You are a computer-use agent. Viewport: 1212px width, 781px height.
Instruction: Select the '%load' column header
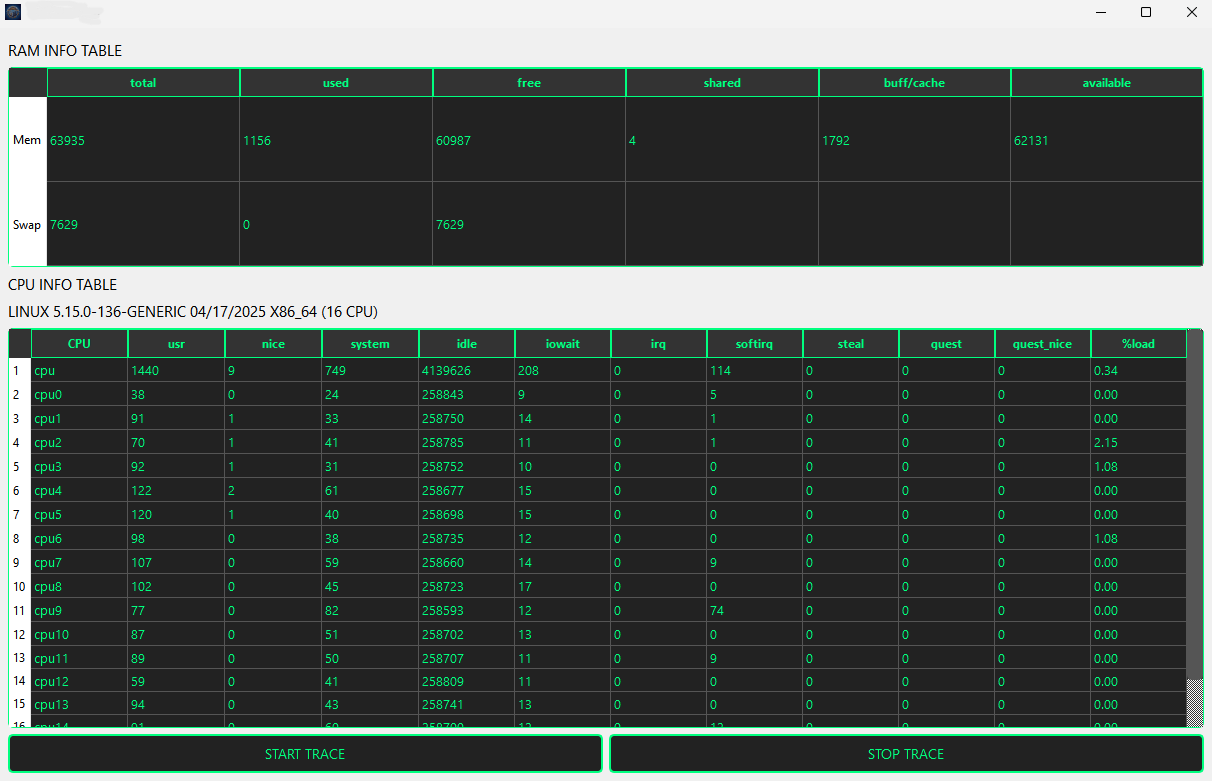point(1138,344)
